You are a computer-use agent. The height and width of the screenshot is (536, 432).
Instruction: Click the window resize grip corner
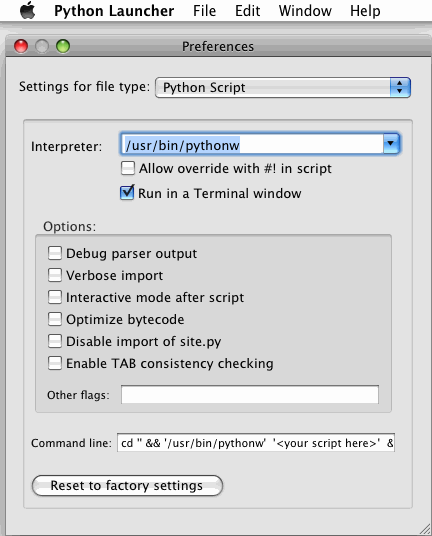(424, 528)
